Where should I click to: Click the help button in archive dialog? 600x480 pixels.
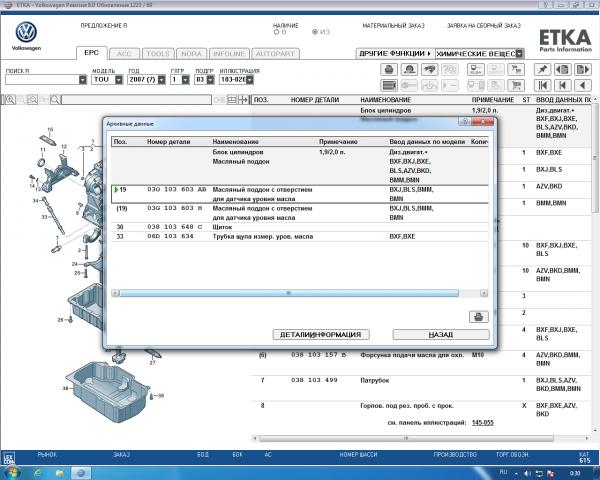coord(465,122)
